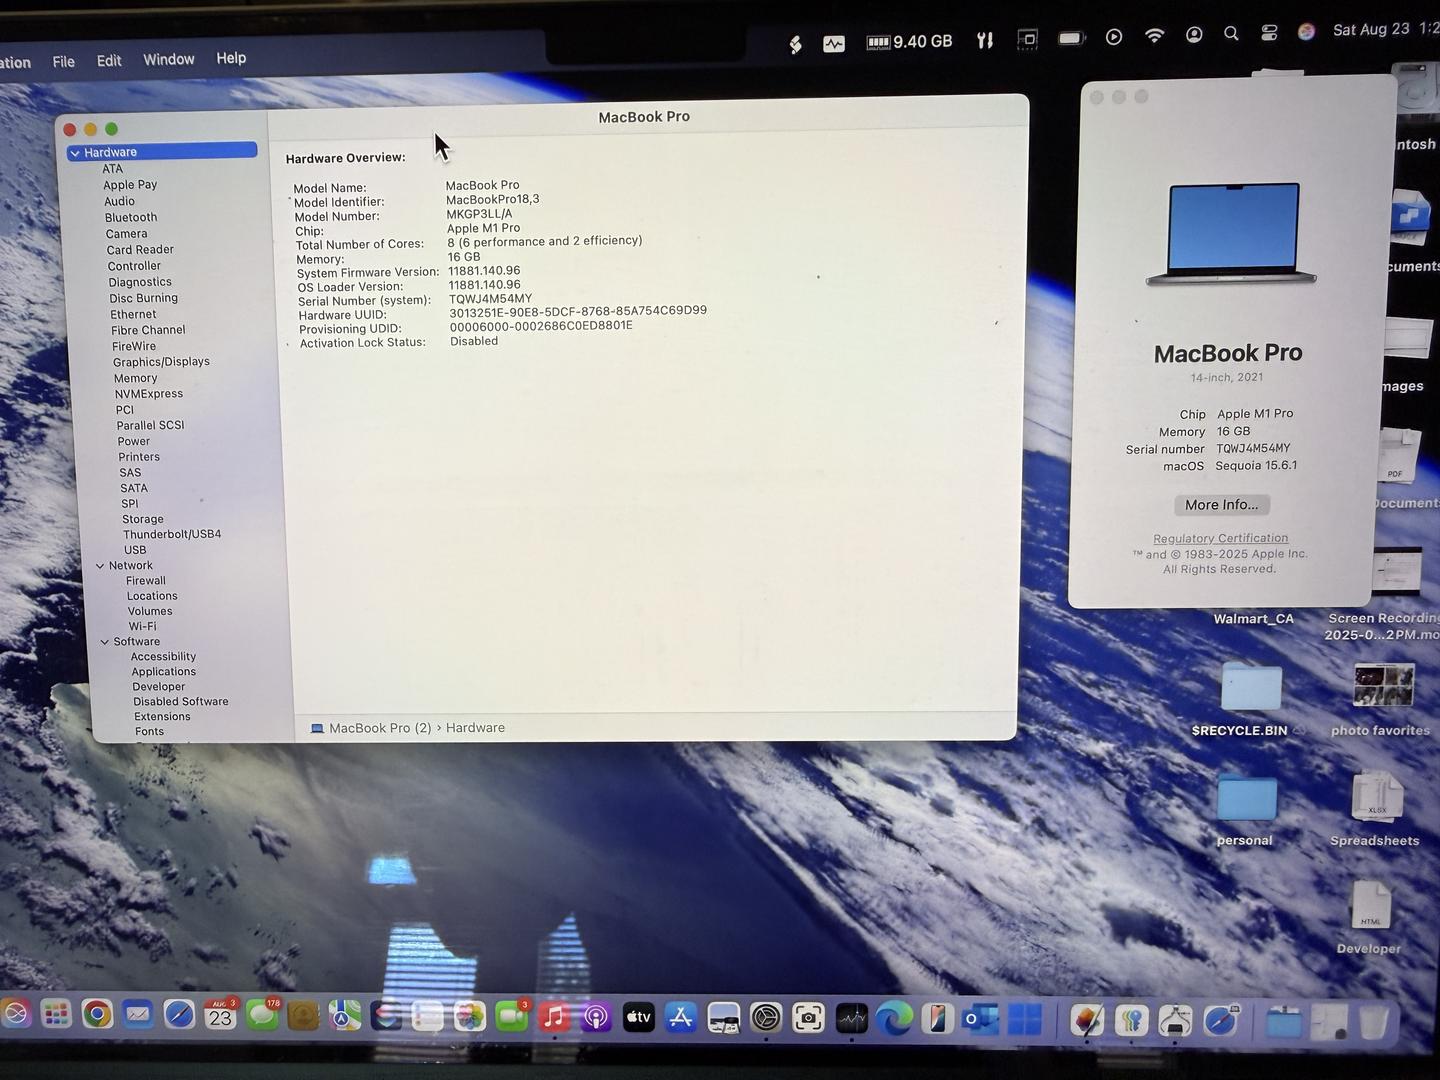Select Applications under Software

(164, 672)
